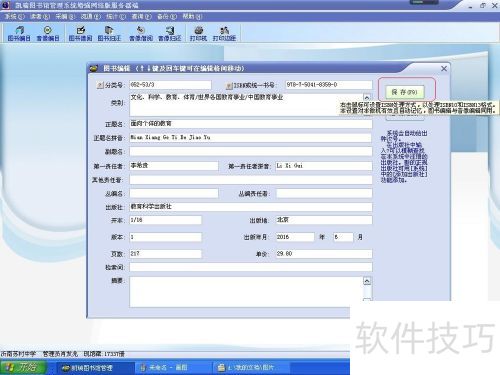Click the 单价 price field showing 29.80
This screenshot has width=500, height=375.
pos(324,254)
